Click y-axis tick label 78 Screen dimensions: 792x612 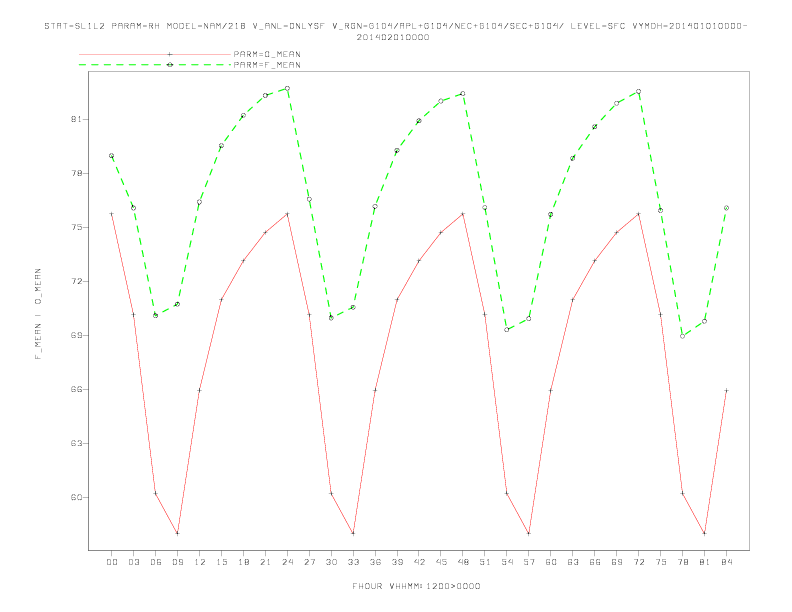[x=76, y=173]
